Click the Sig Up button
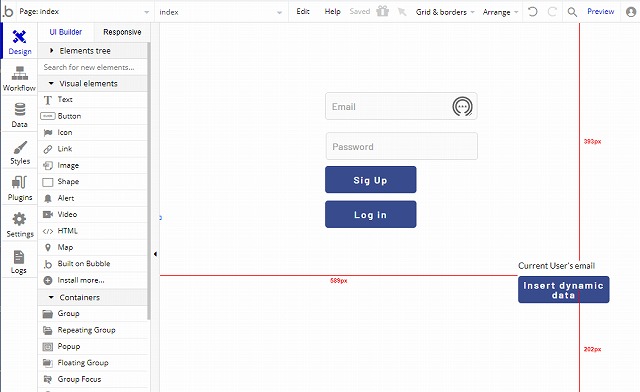This screenshot has width=640, height=392. click(x=371, y=180)
